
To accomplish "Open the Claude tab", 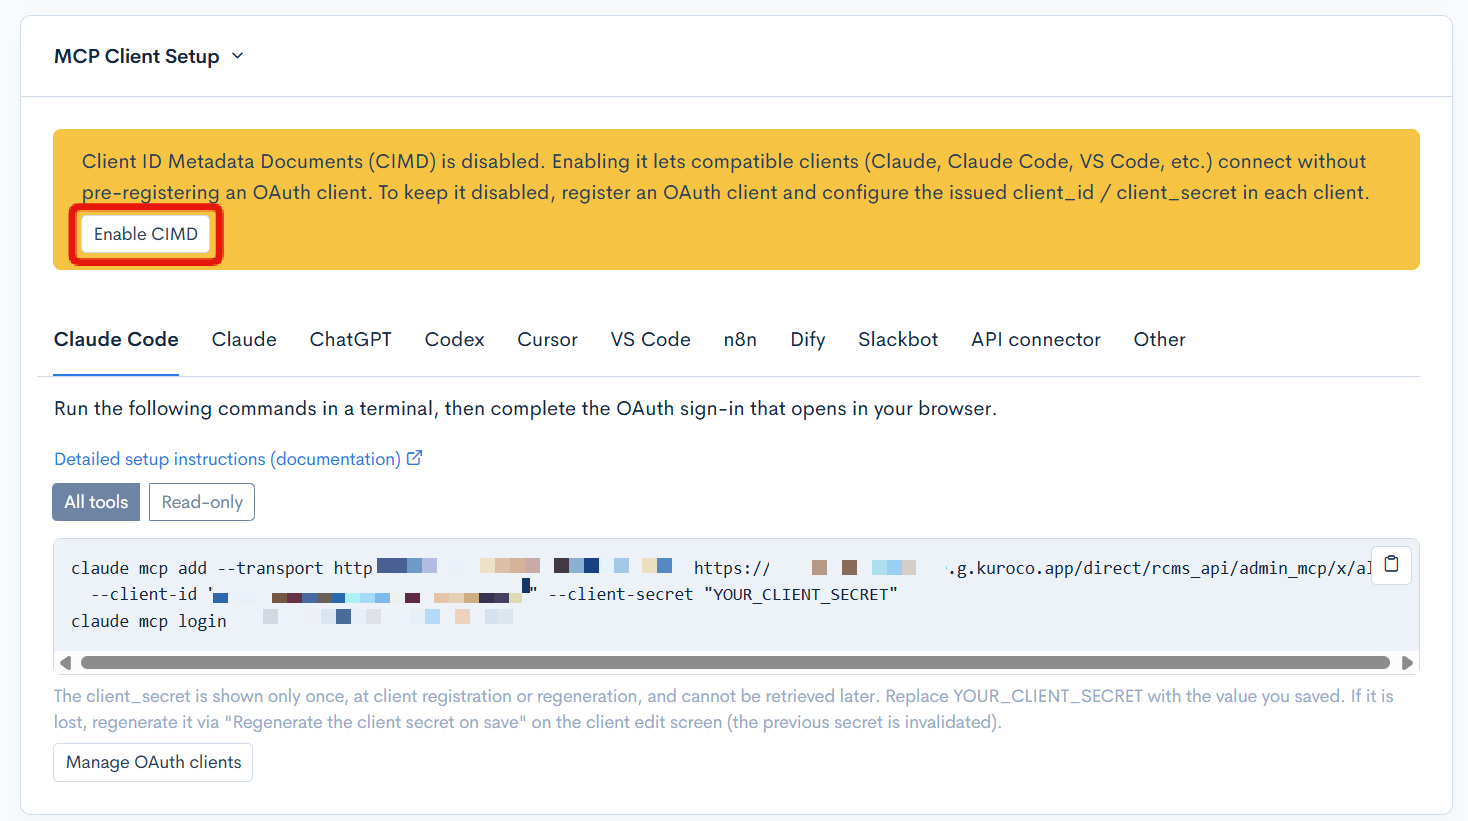I will [244, 340].
